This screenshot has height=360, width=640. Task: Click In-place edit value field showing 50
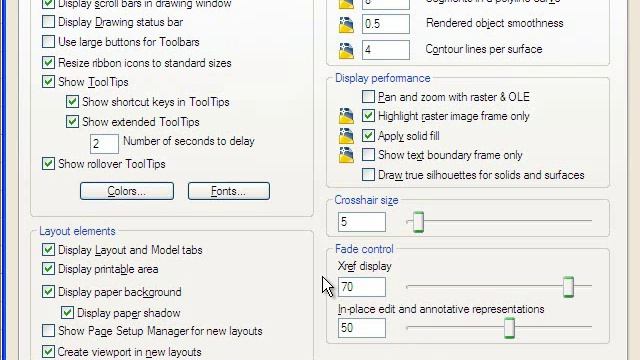click(x=362, y=328)
